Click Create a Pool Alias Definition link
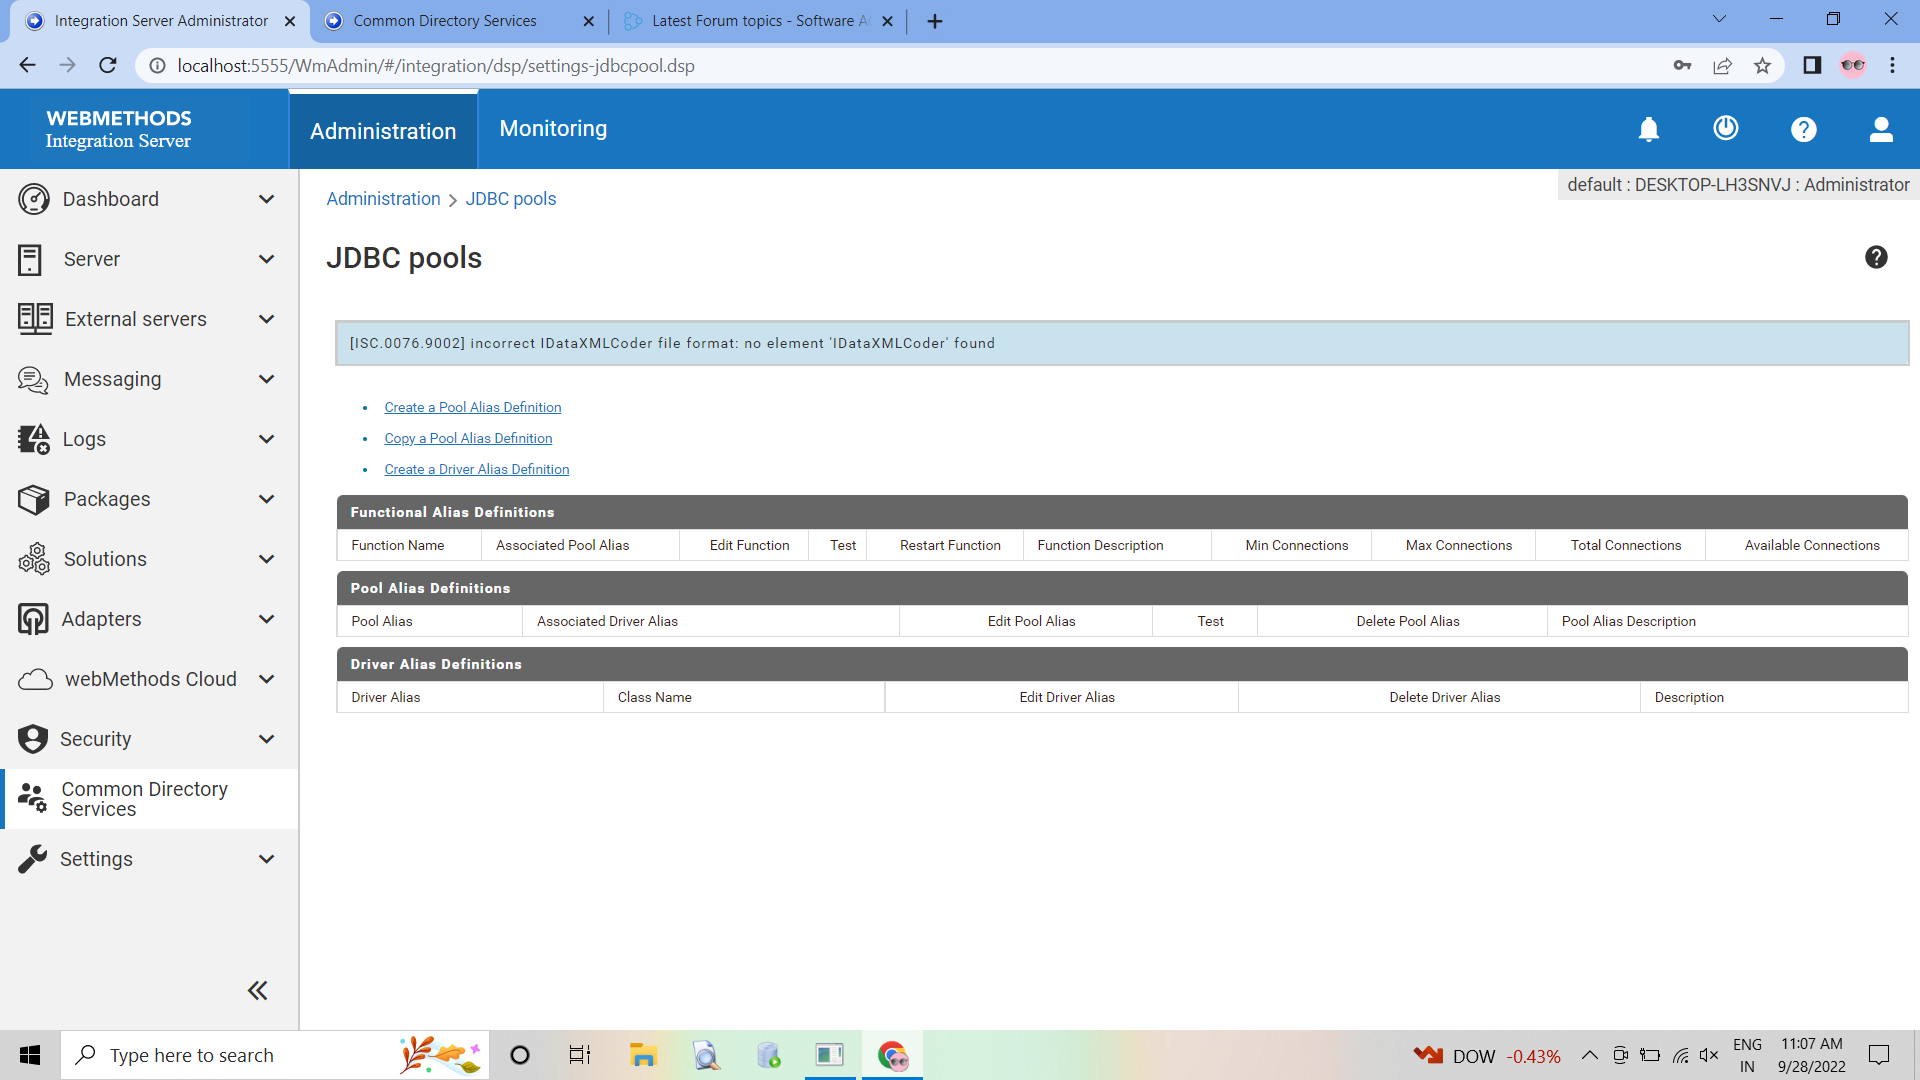Image resolution: width=1920 pixels, height=1080 pixels. coord(473,407)
